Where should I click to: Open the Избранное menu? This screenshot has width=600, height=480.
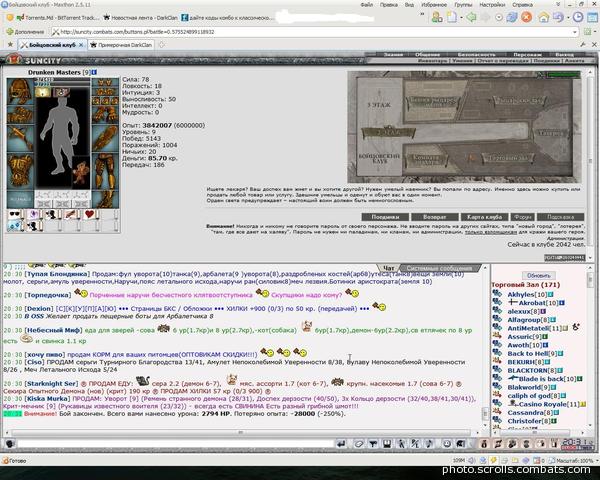[x=434, y=5]
